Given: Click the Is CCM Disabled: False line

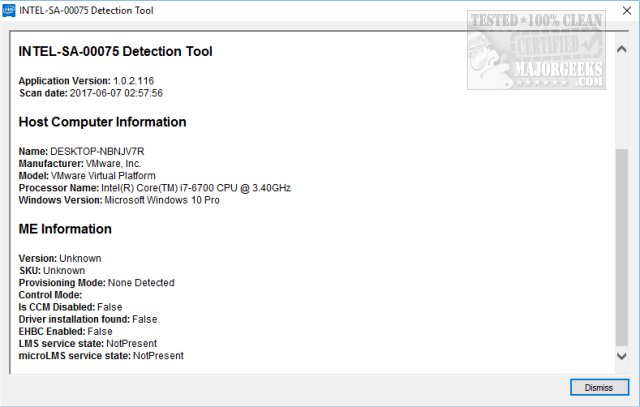Looking at the screenshot, I should coord(70,307).
